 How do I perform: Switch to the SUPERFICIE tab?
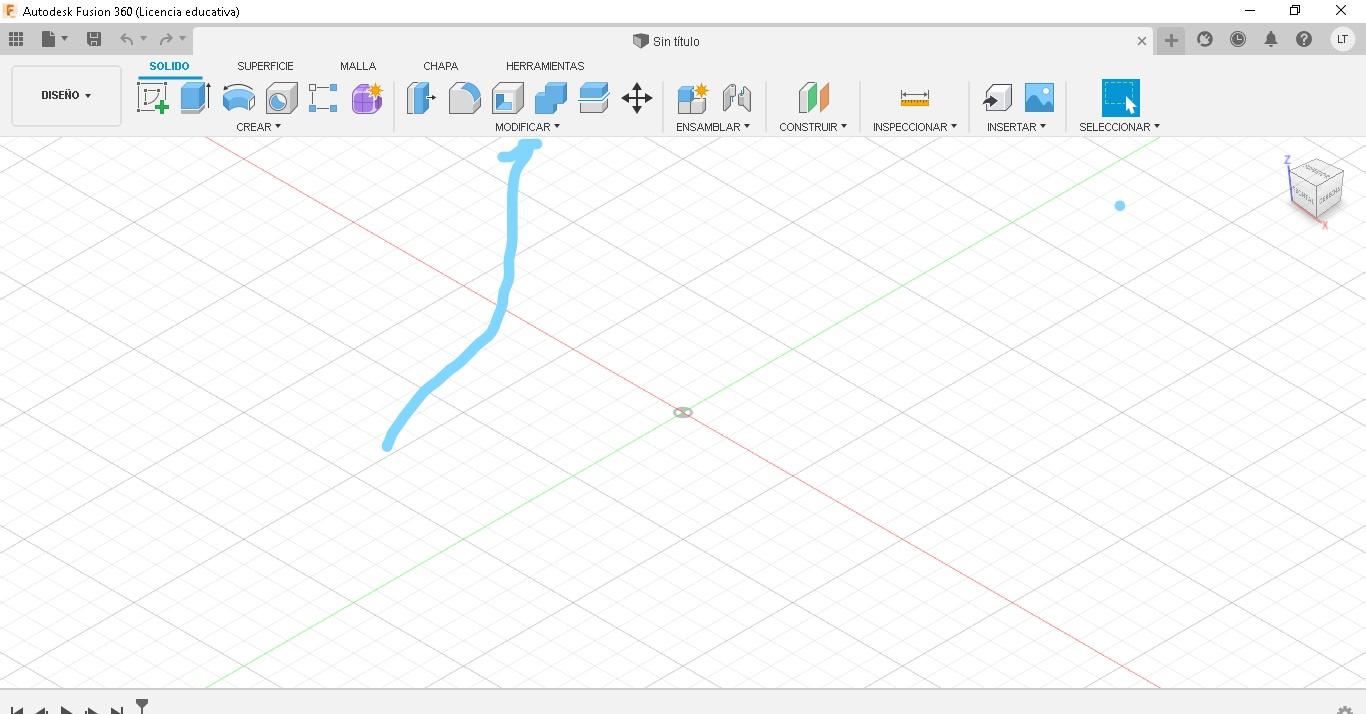point(265,66)
